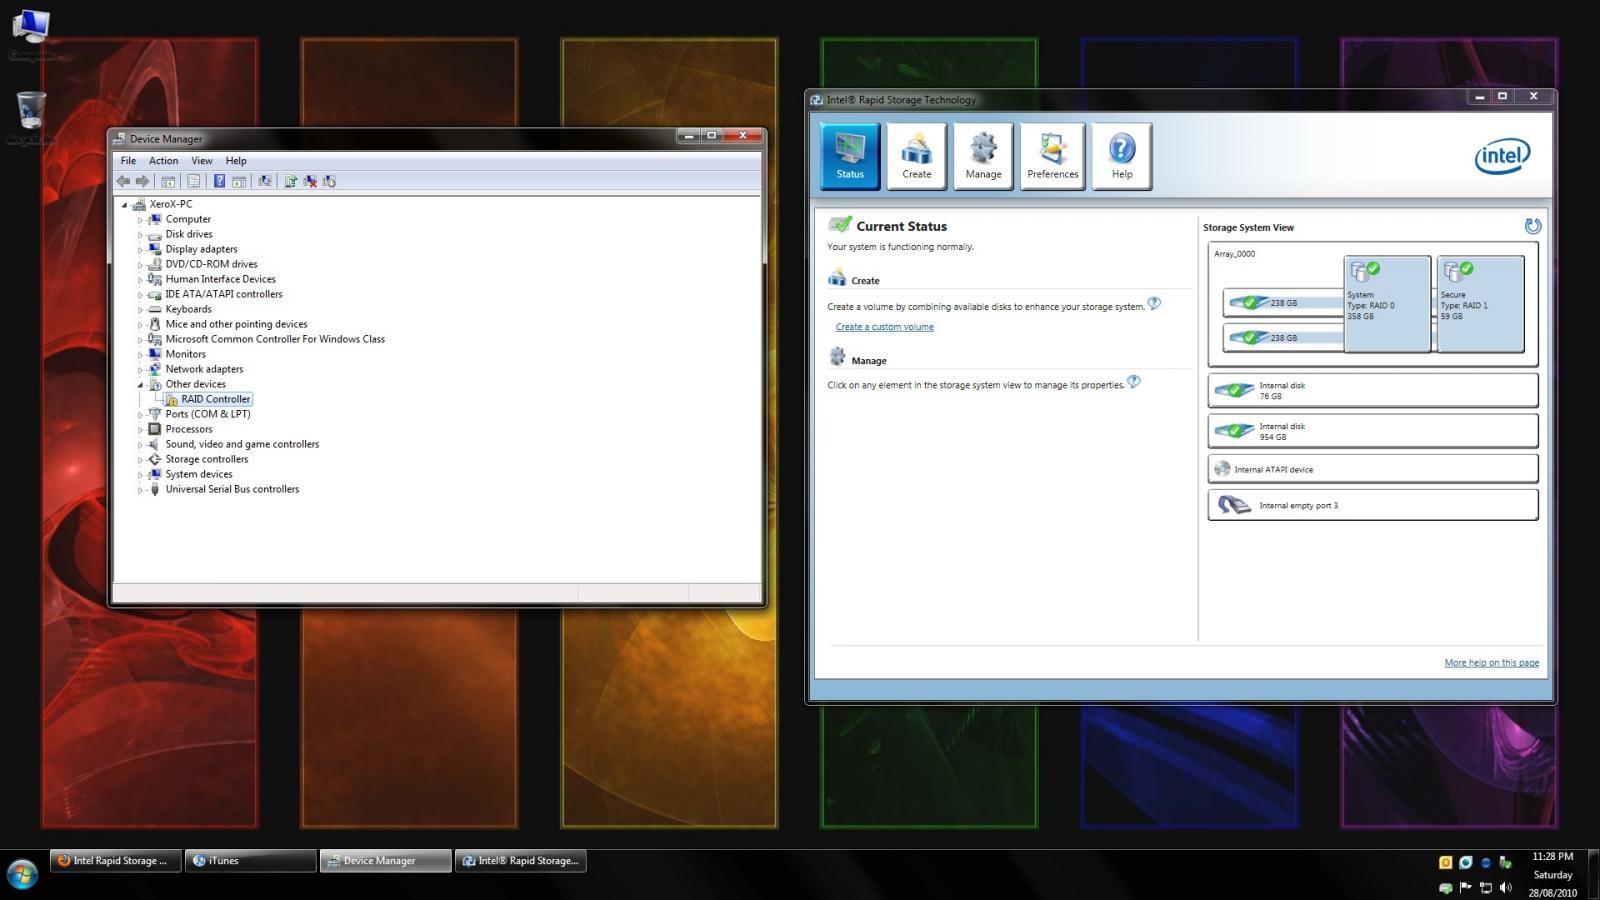The image size is (1600, 900).
Task: Expand the Processors node arrow
Action: click(140, 429)
